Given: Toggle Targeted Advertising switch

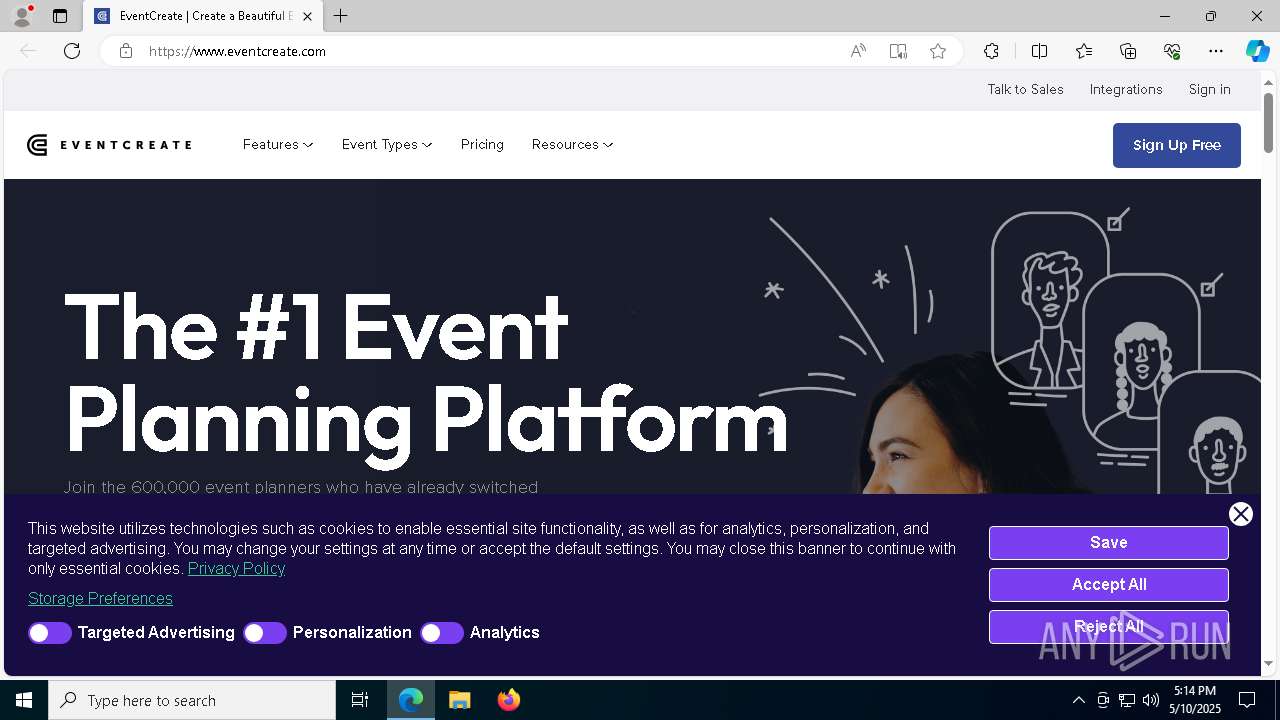Looking at the screenshot, I should point(49,633).
